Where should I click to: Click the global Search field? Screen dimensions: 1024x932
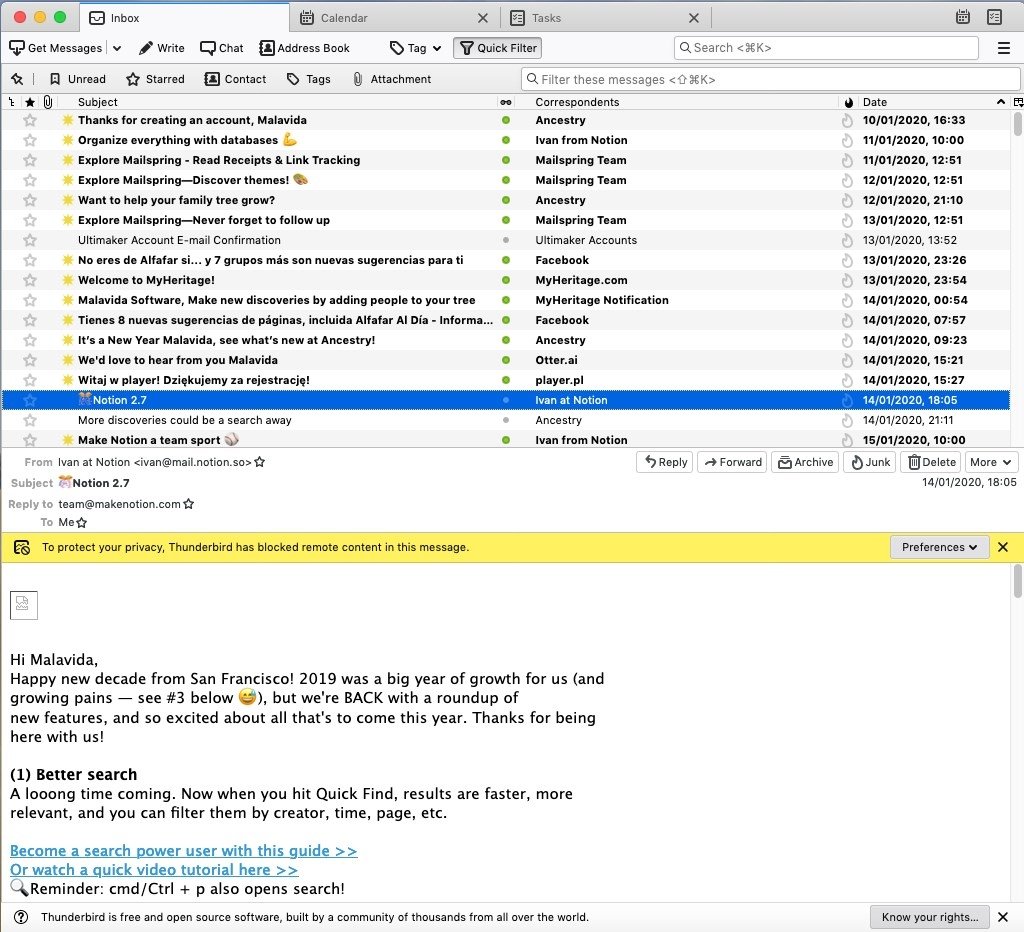(826, 48)
